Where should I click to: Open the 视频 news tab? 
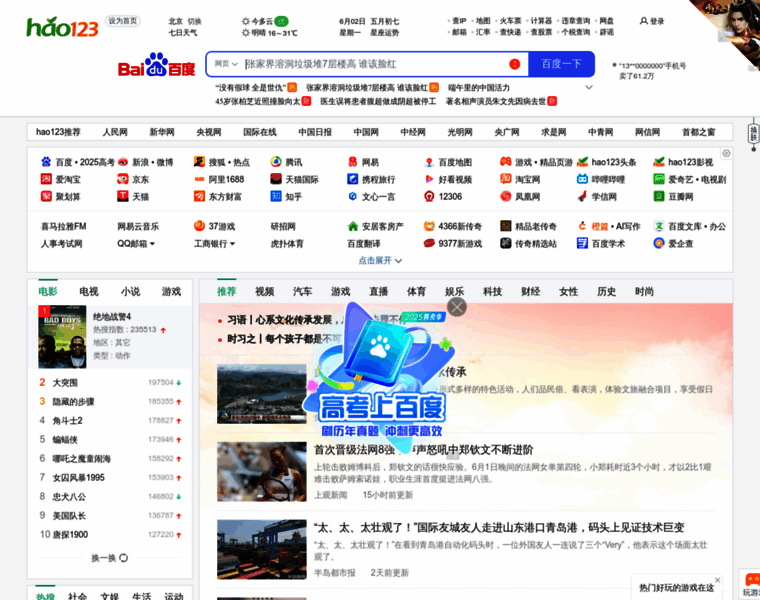point(265,291)
